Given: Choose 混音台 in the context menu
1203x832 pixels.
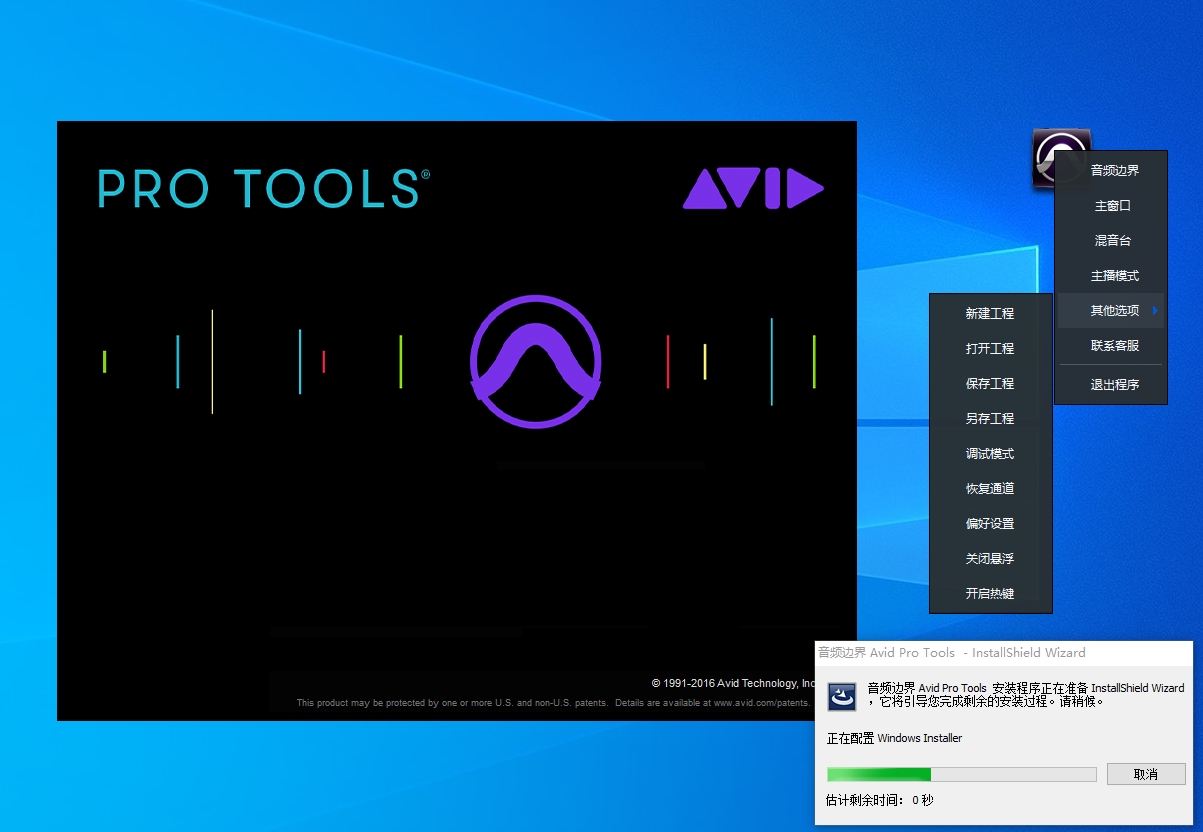Looking at the screenshot, I should coord(1112,240).
